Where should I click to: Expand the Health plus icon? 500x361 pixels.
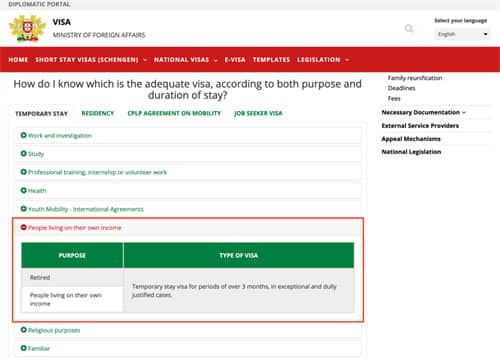point(23,190)
